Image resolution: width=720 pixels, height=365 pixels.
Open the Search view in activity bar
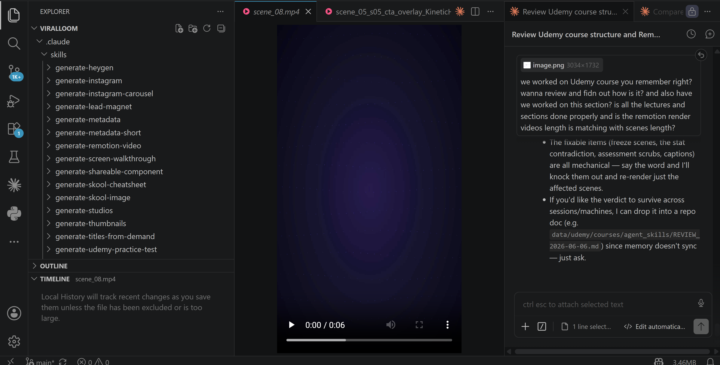(14, 44)
